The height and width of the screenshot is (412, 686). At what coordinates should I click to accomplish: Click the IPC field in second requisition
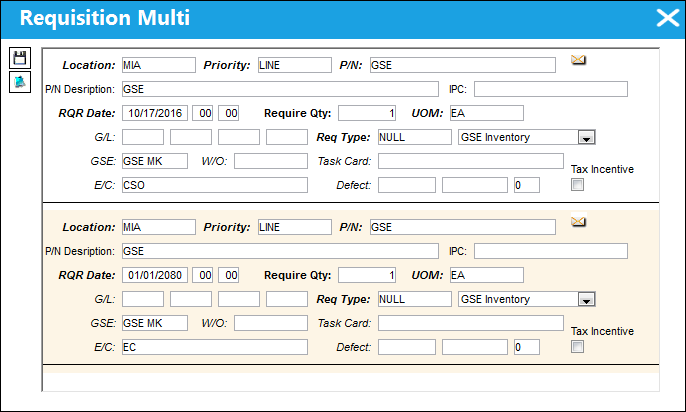[551, 251]
